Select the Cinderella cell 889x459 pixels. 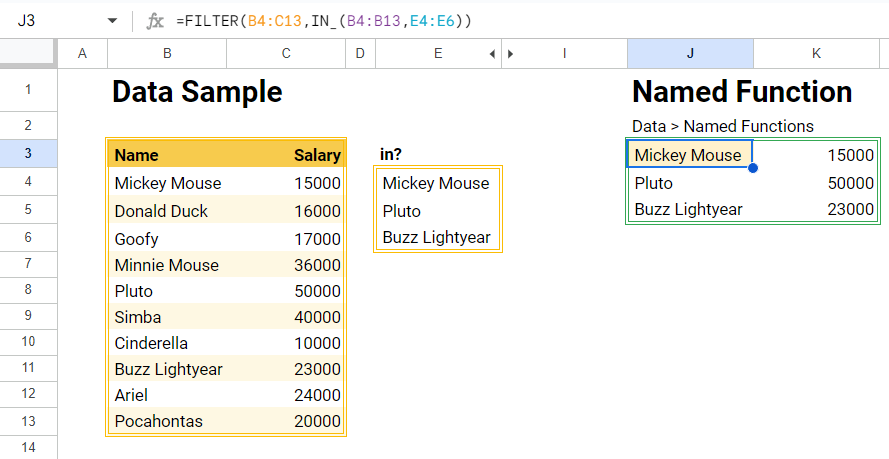point(167,343)
